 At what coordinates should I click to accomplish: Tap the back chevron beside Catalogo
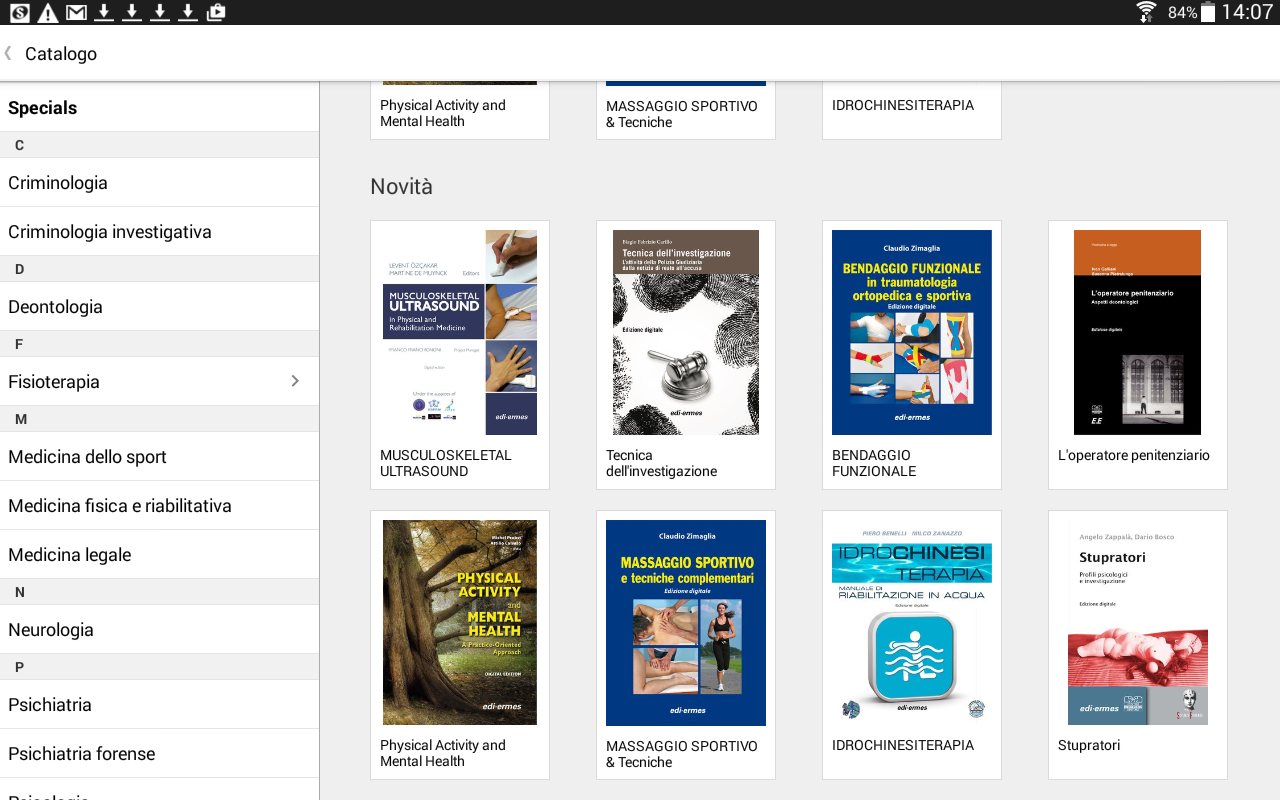click(8, 53)
